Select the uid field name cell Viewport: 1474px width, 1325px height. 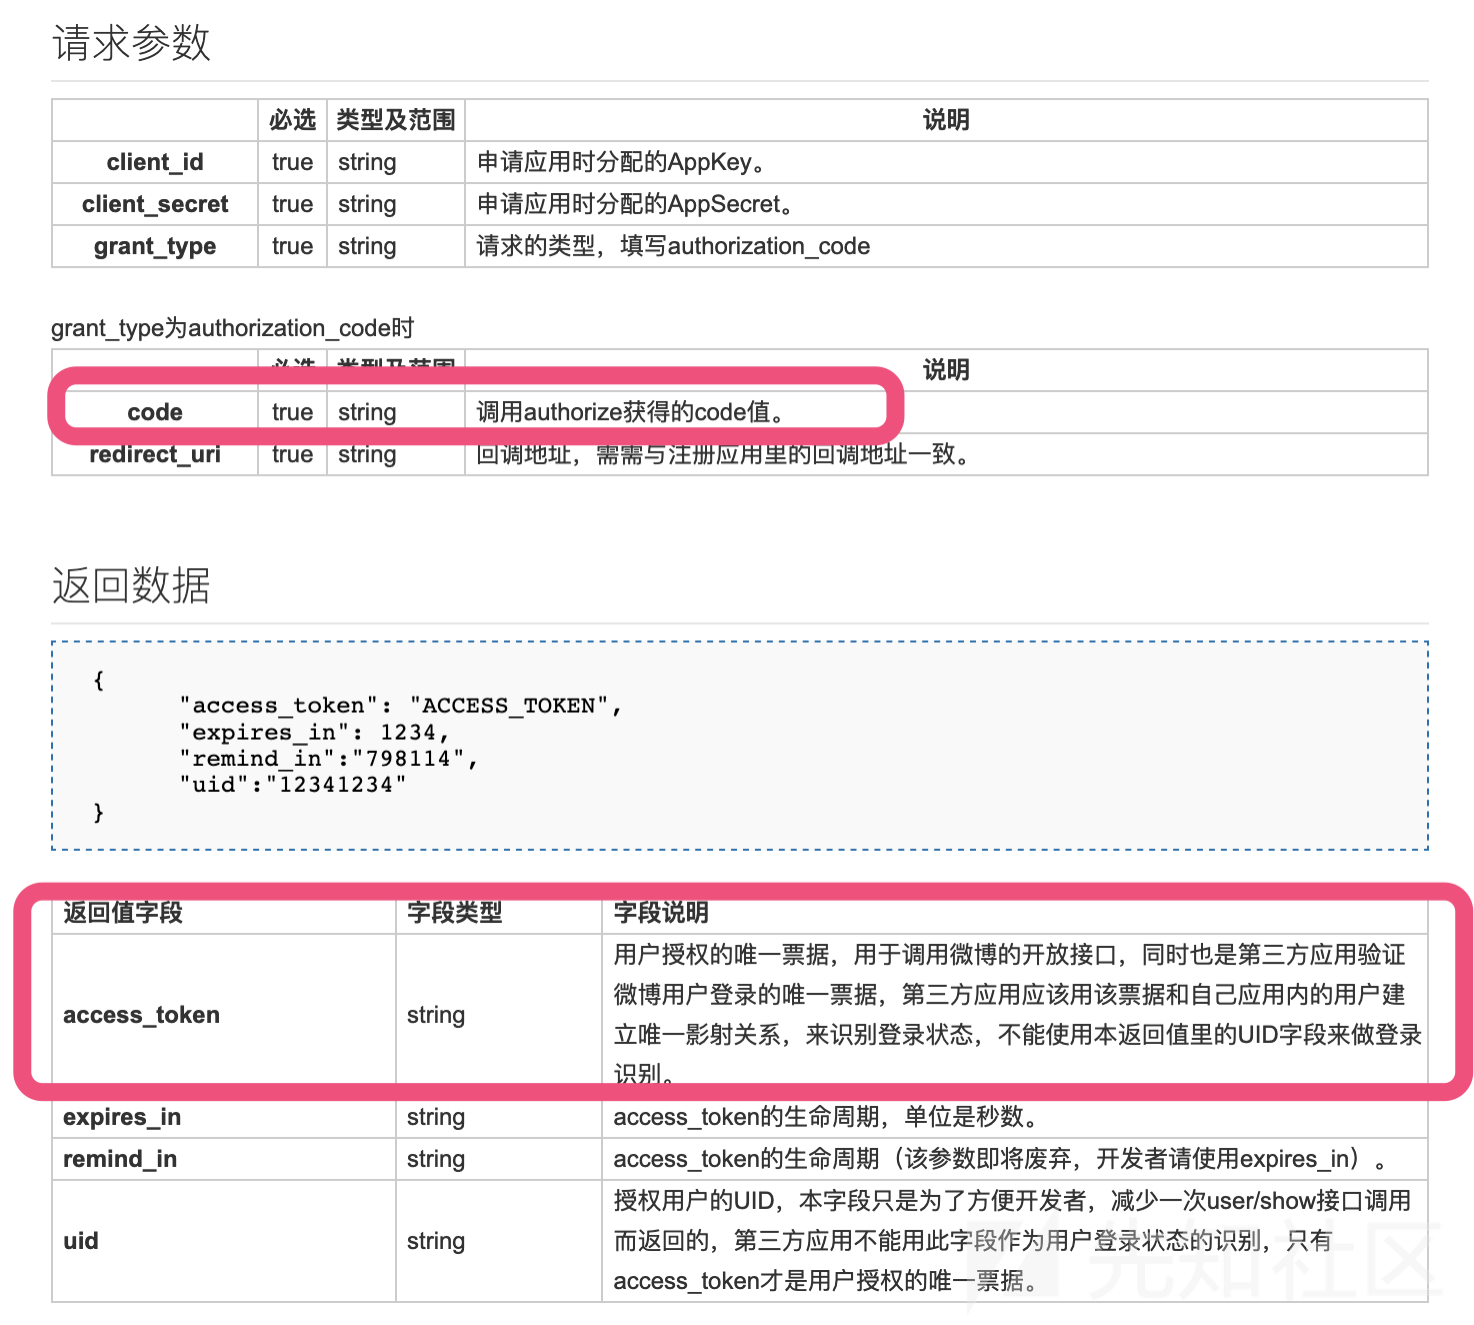(224, 1241)
